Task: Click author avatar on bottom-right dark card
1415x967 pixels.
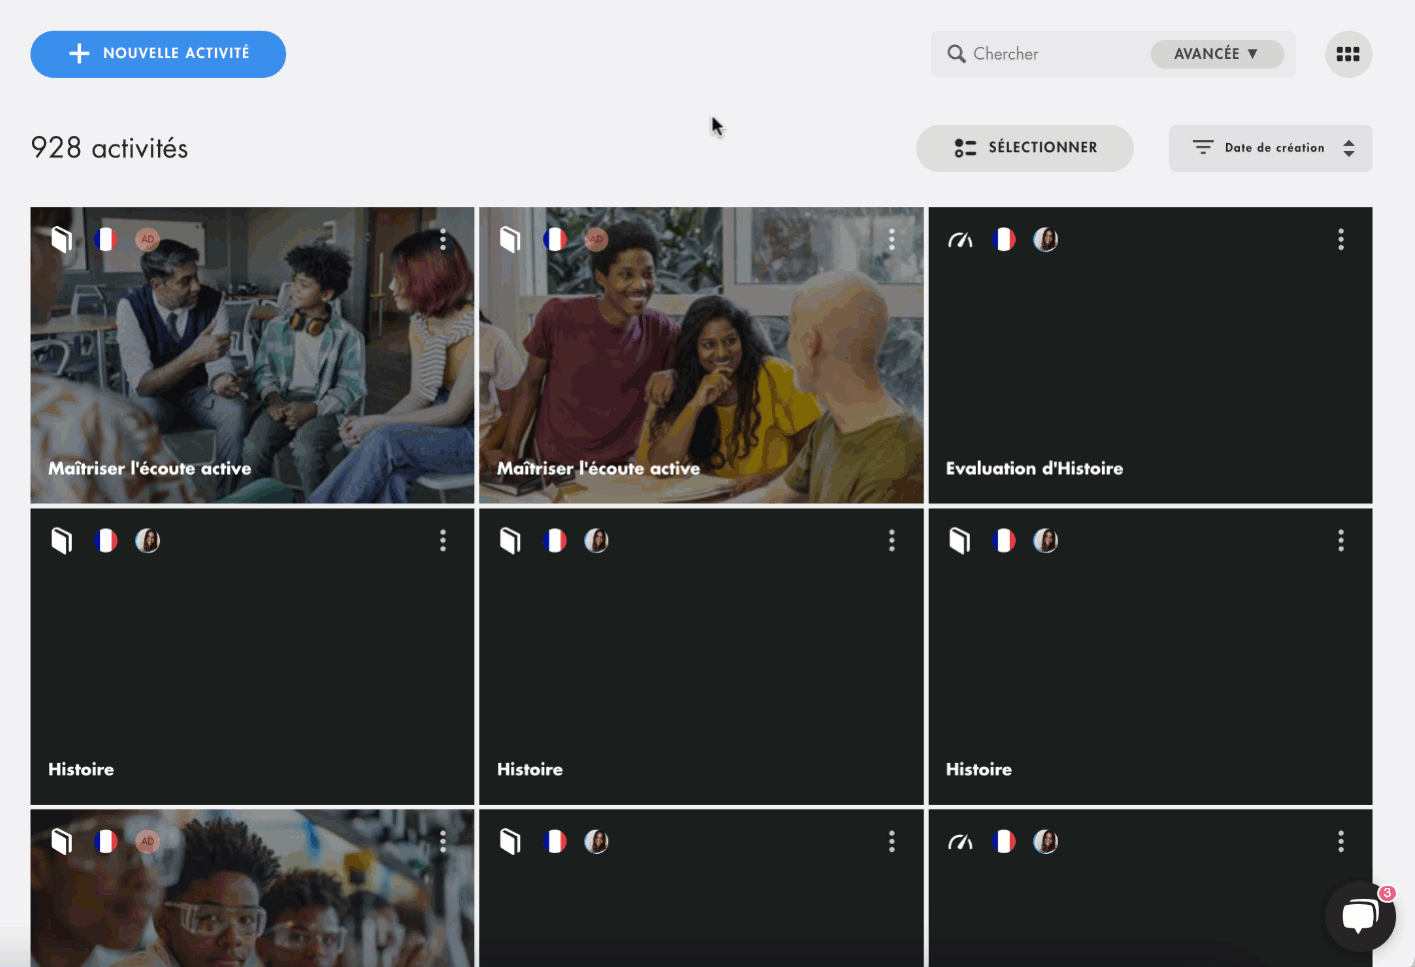Action: coord(1046,842)
